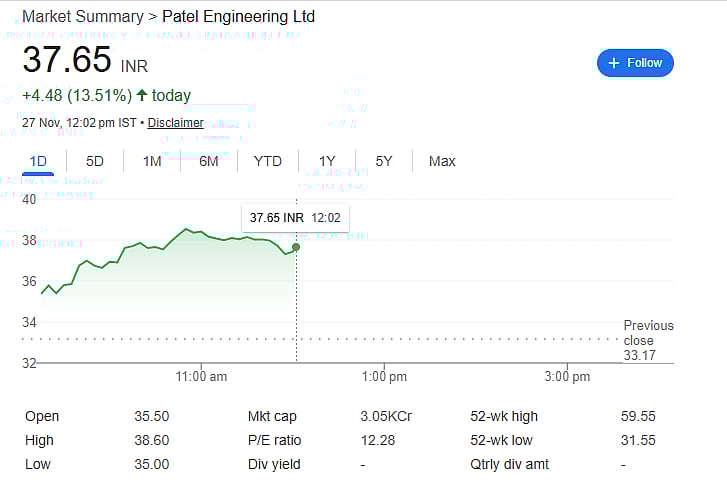
Task: Click the 52-wk high value
Action: coord(638,416)
